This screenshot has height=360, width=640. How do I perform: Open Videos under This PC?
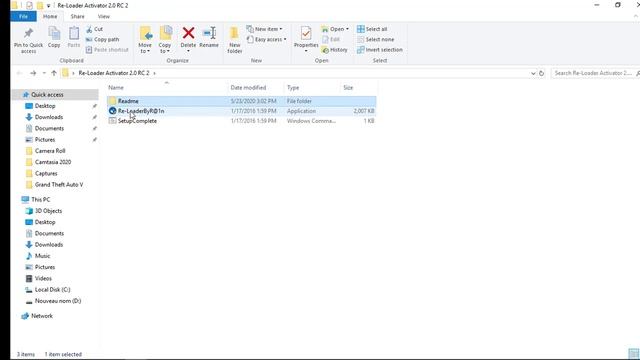point(43,278)
